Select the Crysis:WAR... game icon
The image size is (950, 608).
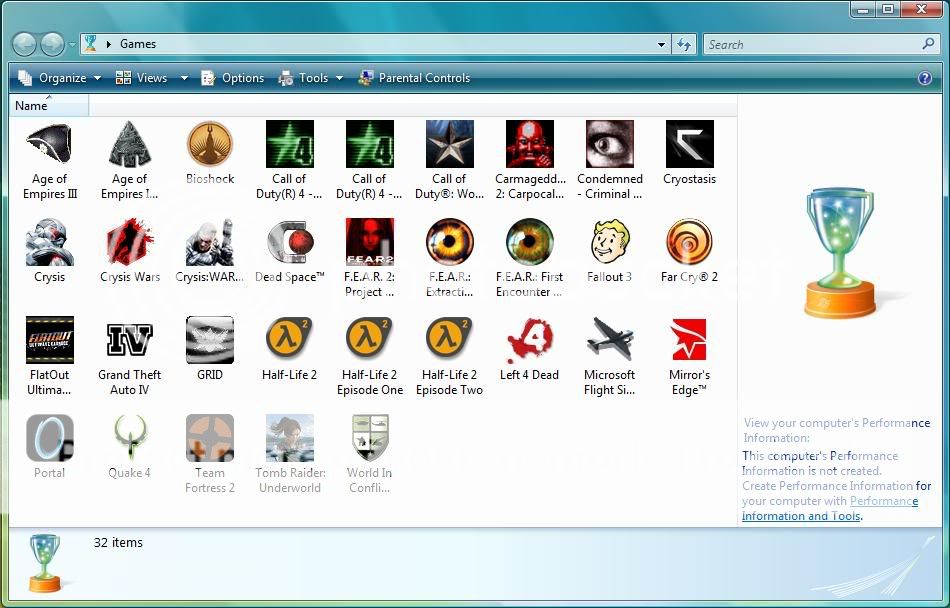point(210,242)
